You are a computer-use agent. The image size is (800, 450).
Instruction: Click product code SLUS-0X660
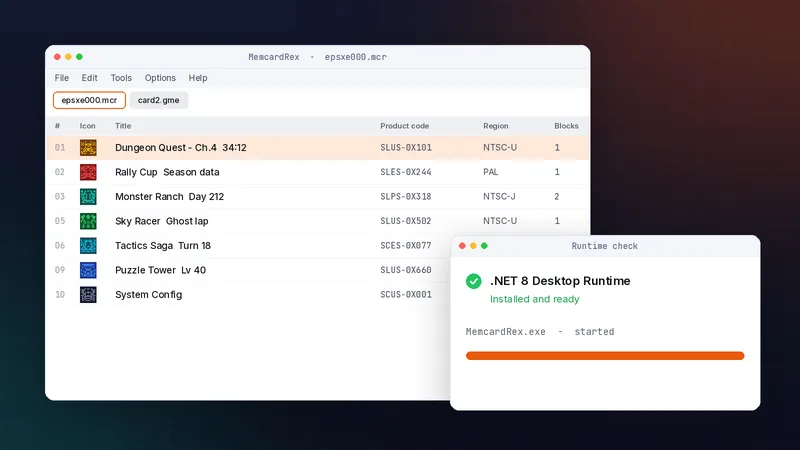coord(406,270)
